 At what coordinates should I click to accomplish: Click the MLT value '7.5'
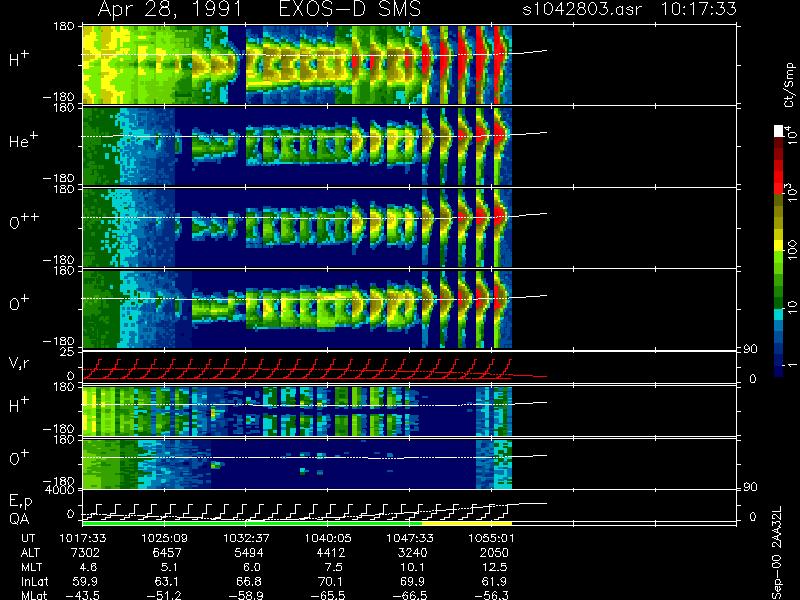[x=333, y=567]
